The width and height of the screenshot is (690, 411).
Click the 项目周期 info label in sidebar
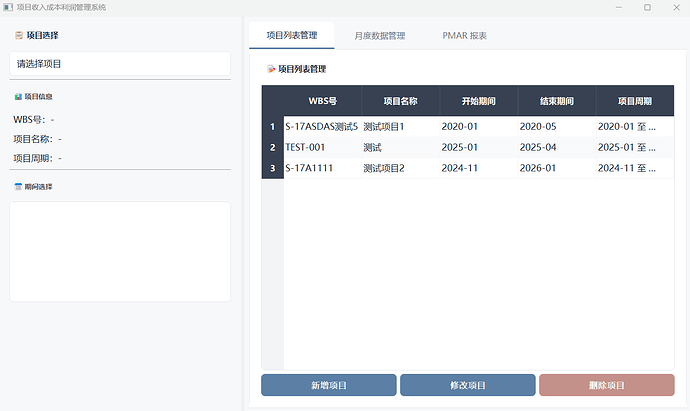[37, 158]
